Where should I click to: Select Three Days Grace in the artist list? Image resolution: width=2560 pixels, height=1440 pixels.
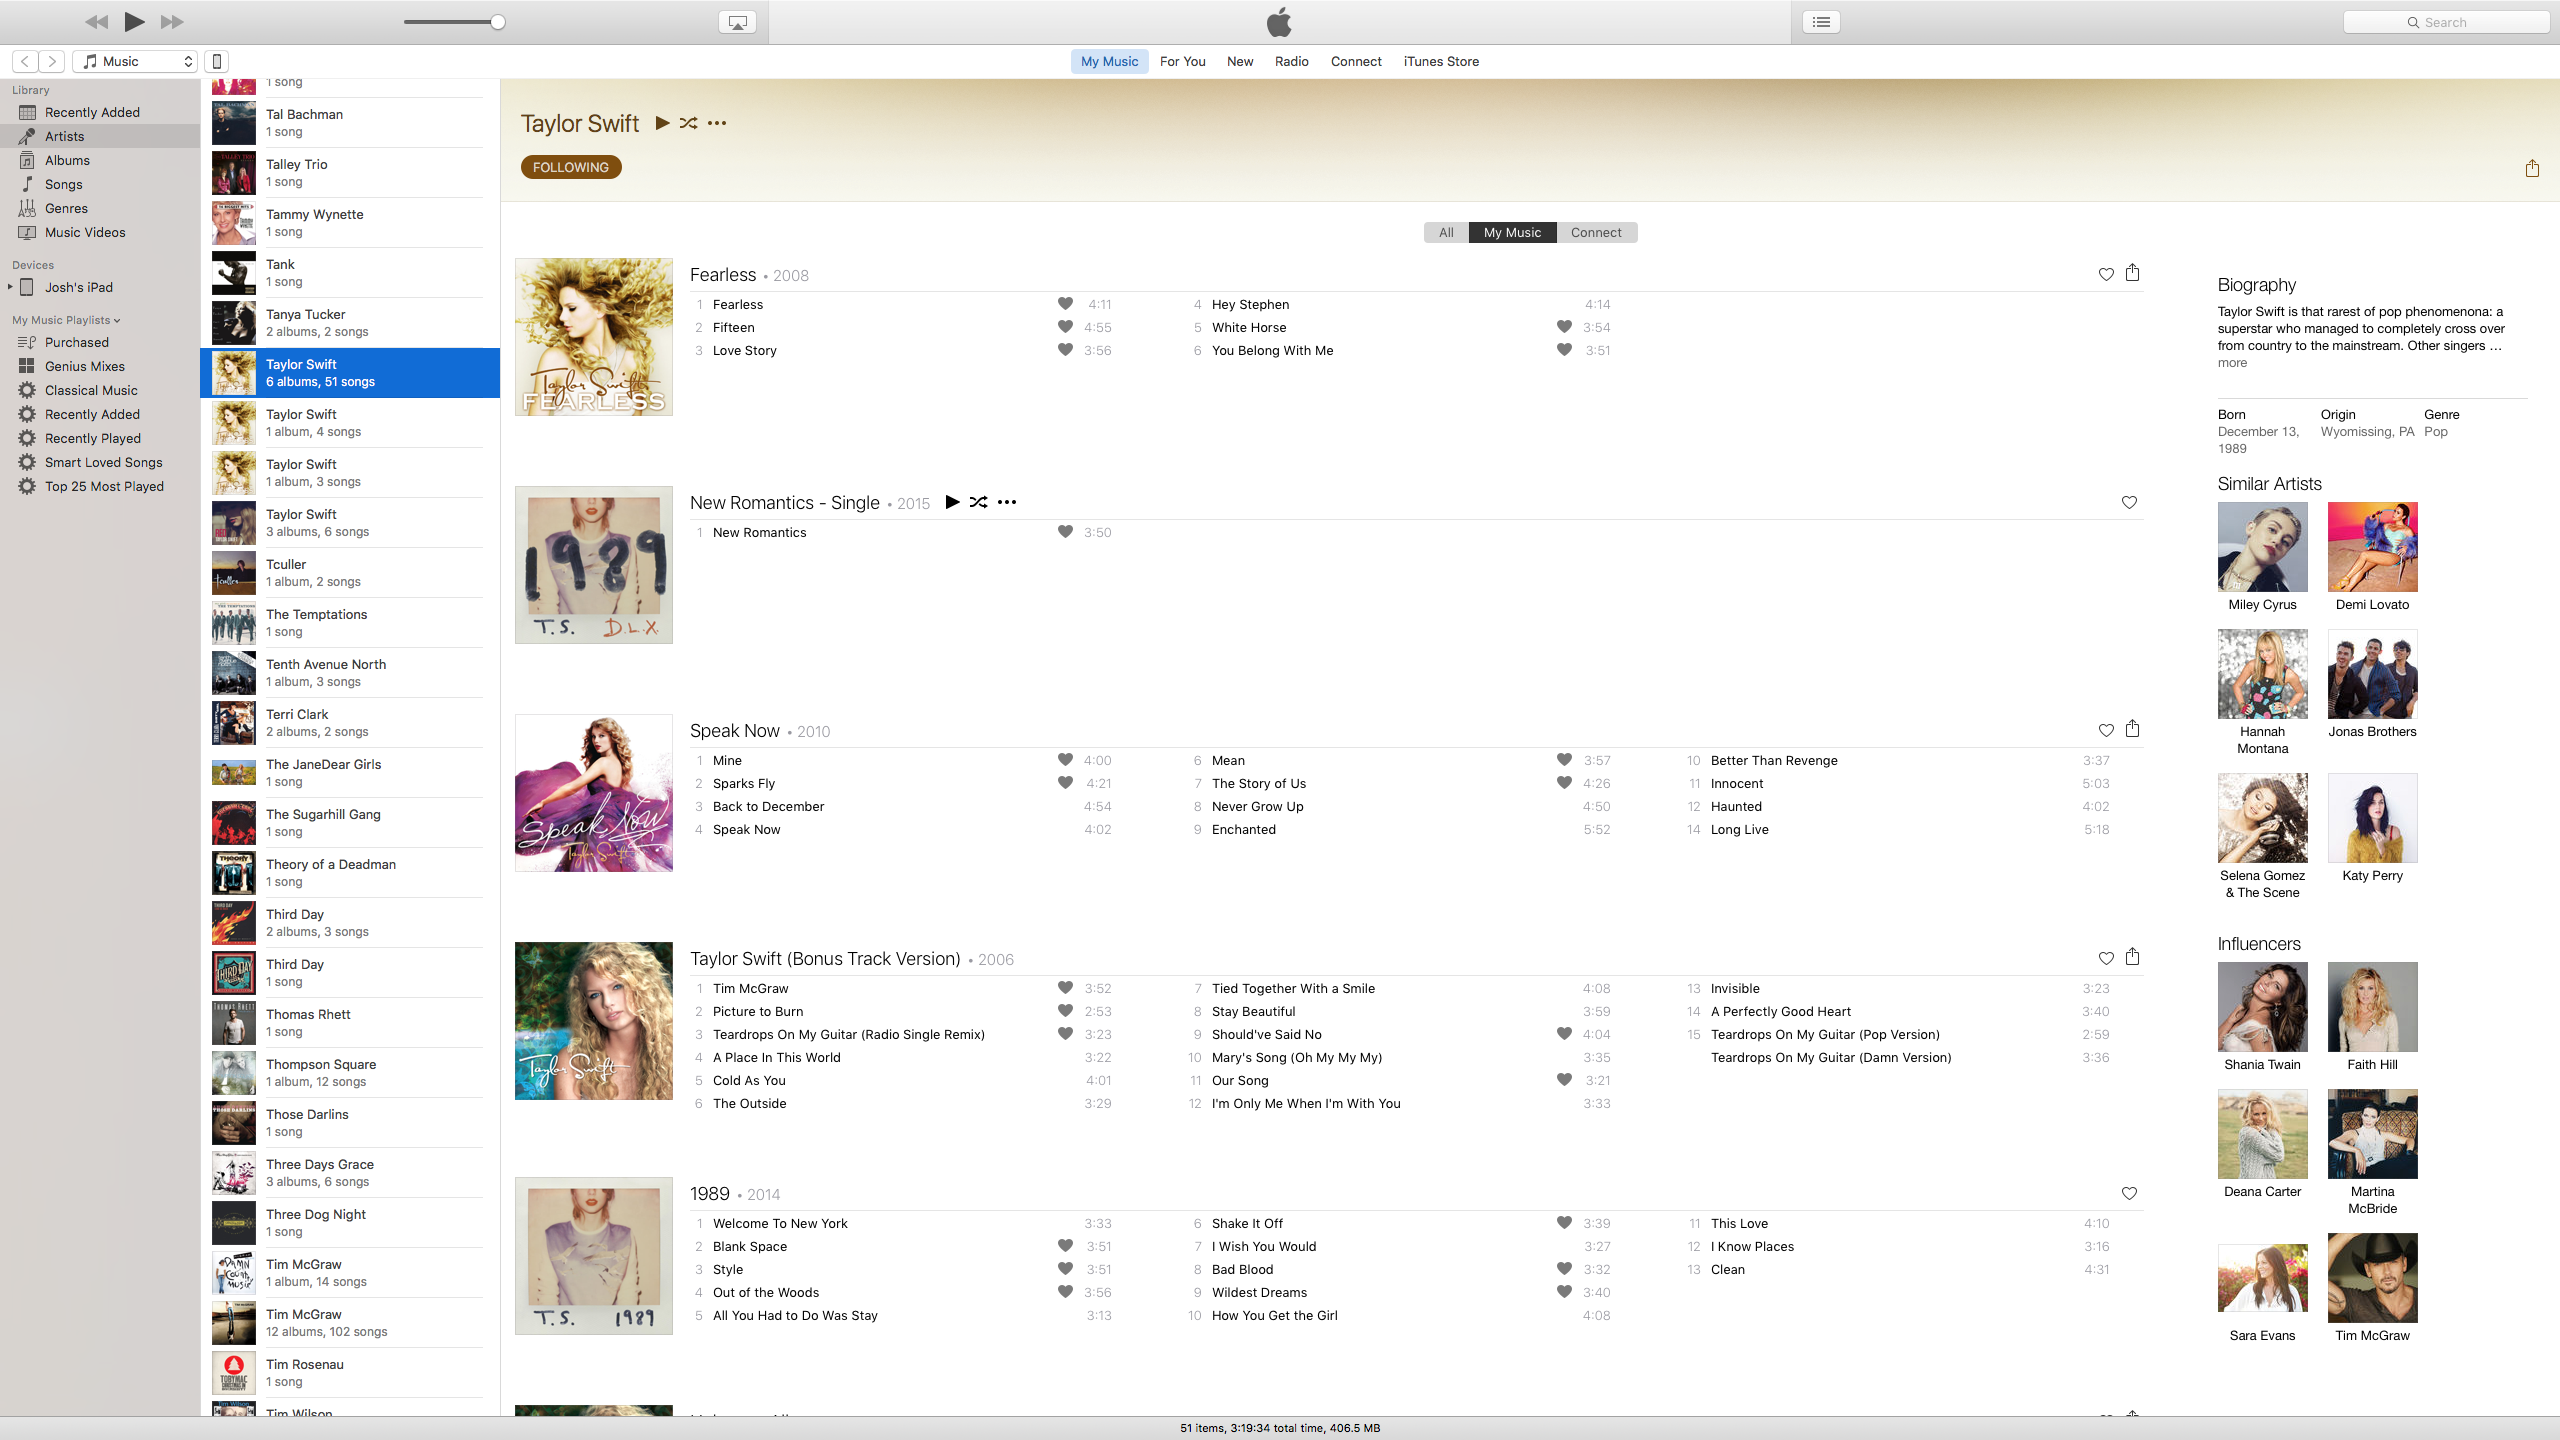[350, 1172]
